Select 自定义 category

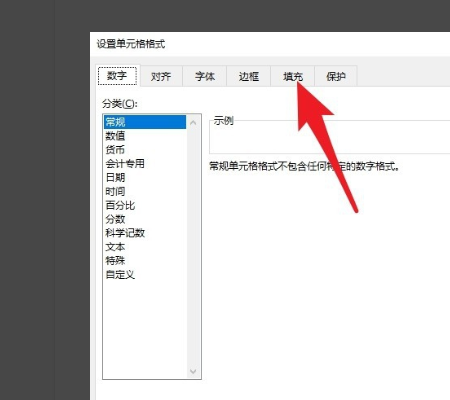(145, 275)
